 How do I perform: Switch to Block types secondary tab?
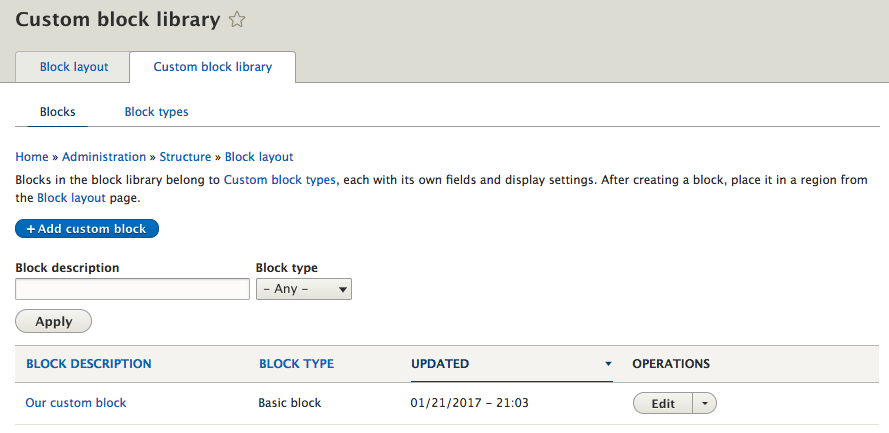click(156, 112)
